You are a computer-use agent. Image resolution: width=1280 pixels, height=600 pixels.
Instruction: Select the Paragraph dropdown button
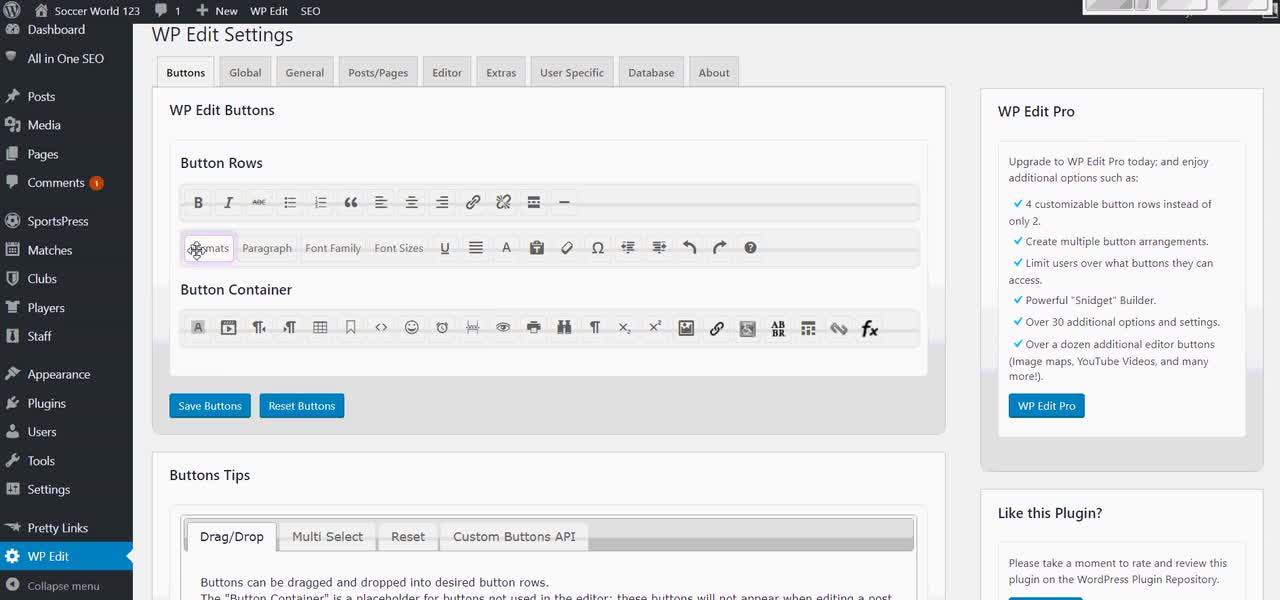pyautogui.click(x=267, y=248)
